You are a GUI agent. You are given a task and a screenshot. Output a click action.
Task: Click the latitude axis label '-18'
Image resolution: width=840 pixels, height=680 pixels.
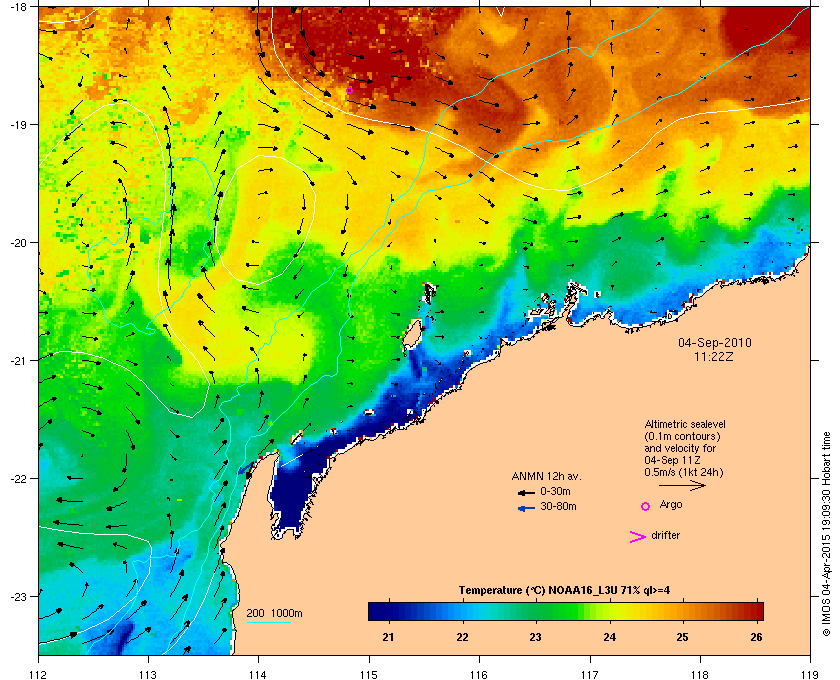[18, 6]
